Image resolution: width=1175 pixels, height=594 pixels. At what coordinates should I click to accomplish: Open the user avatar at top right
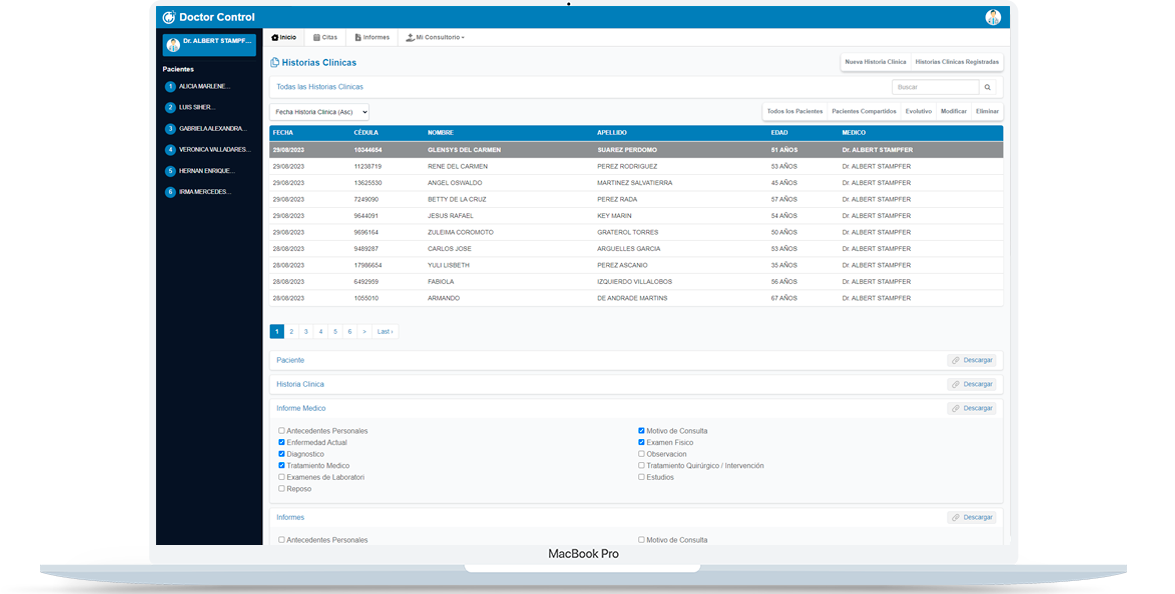coord(992,17)
